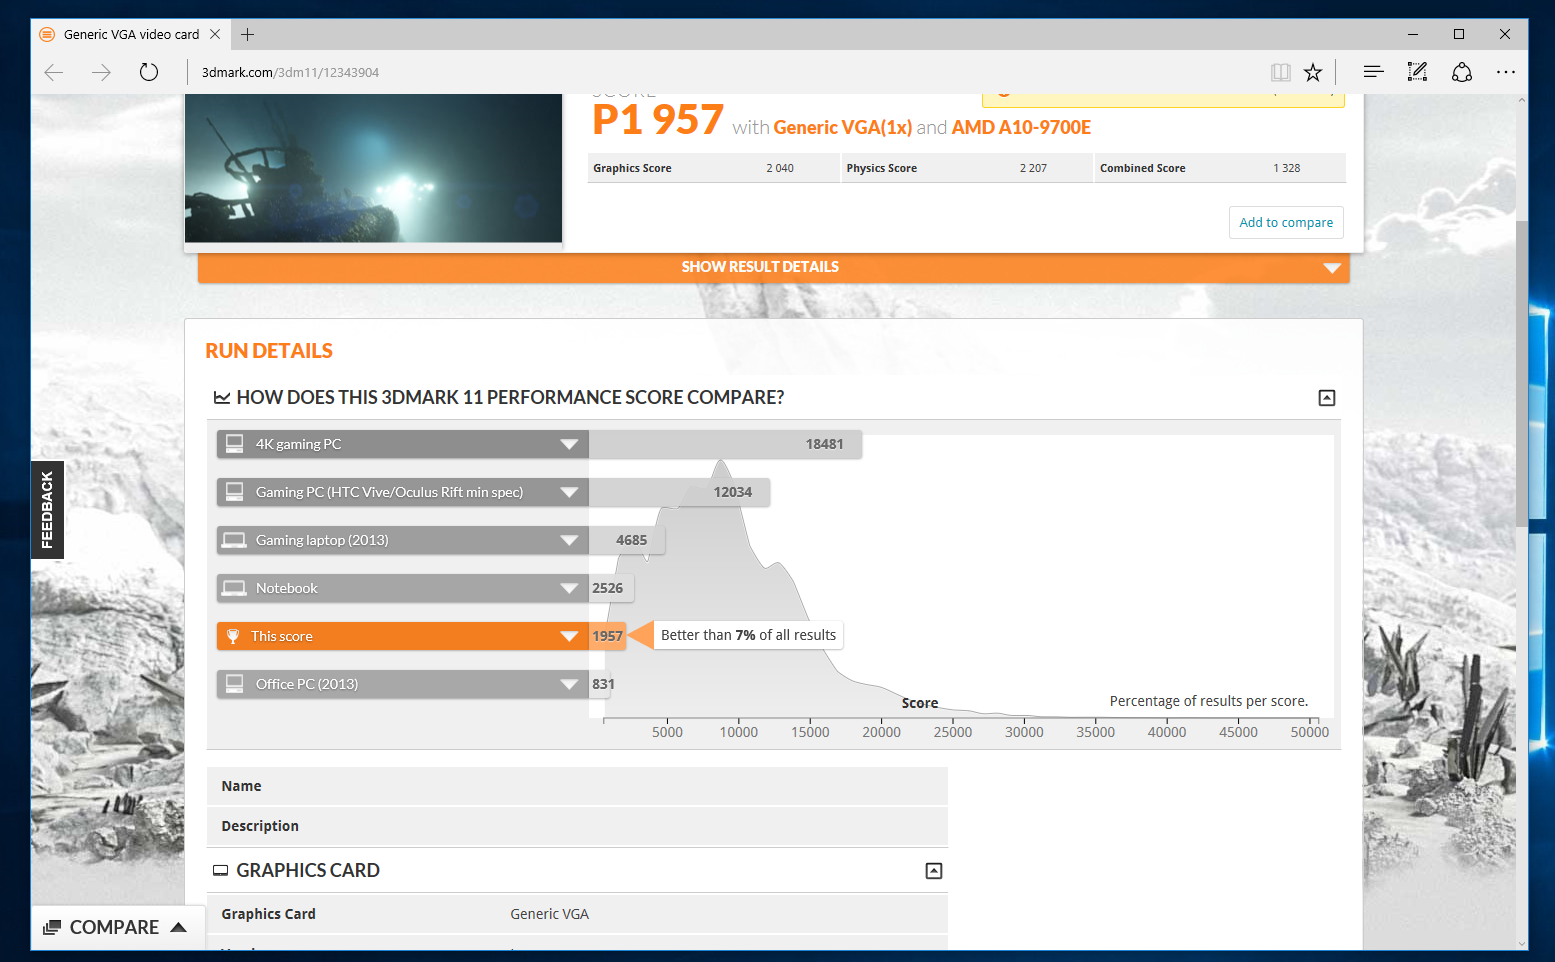Click the address bar URL

pyautogui.click(x=290, y=72)
